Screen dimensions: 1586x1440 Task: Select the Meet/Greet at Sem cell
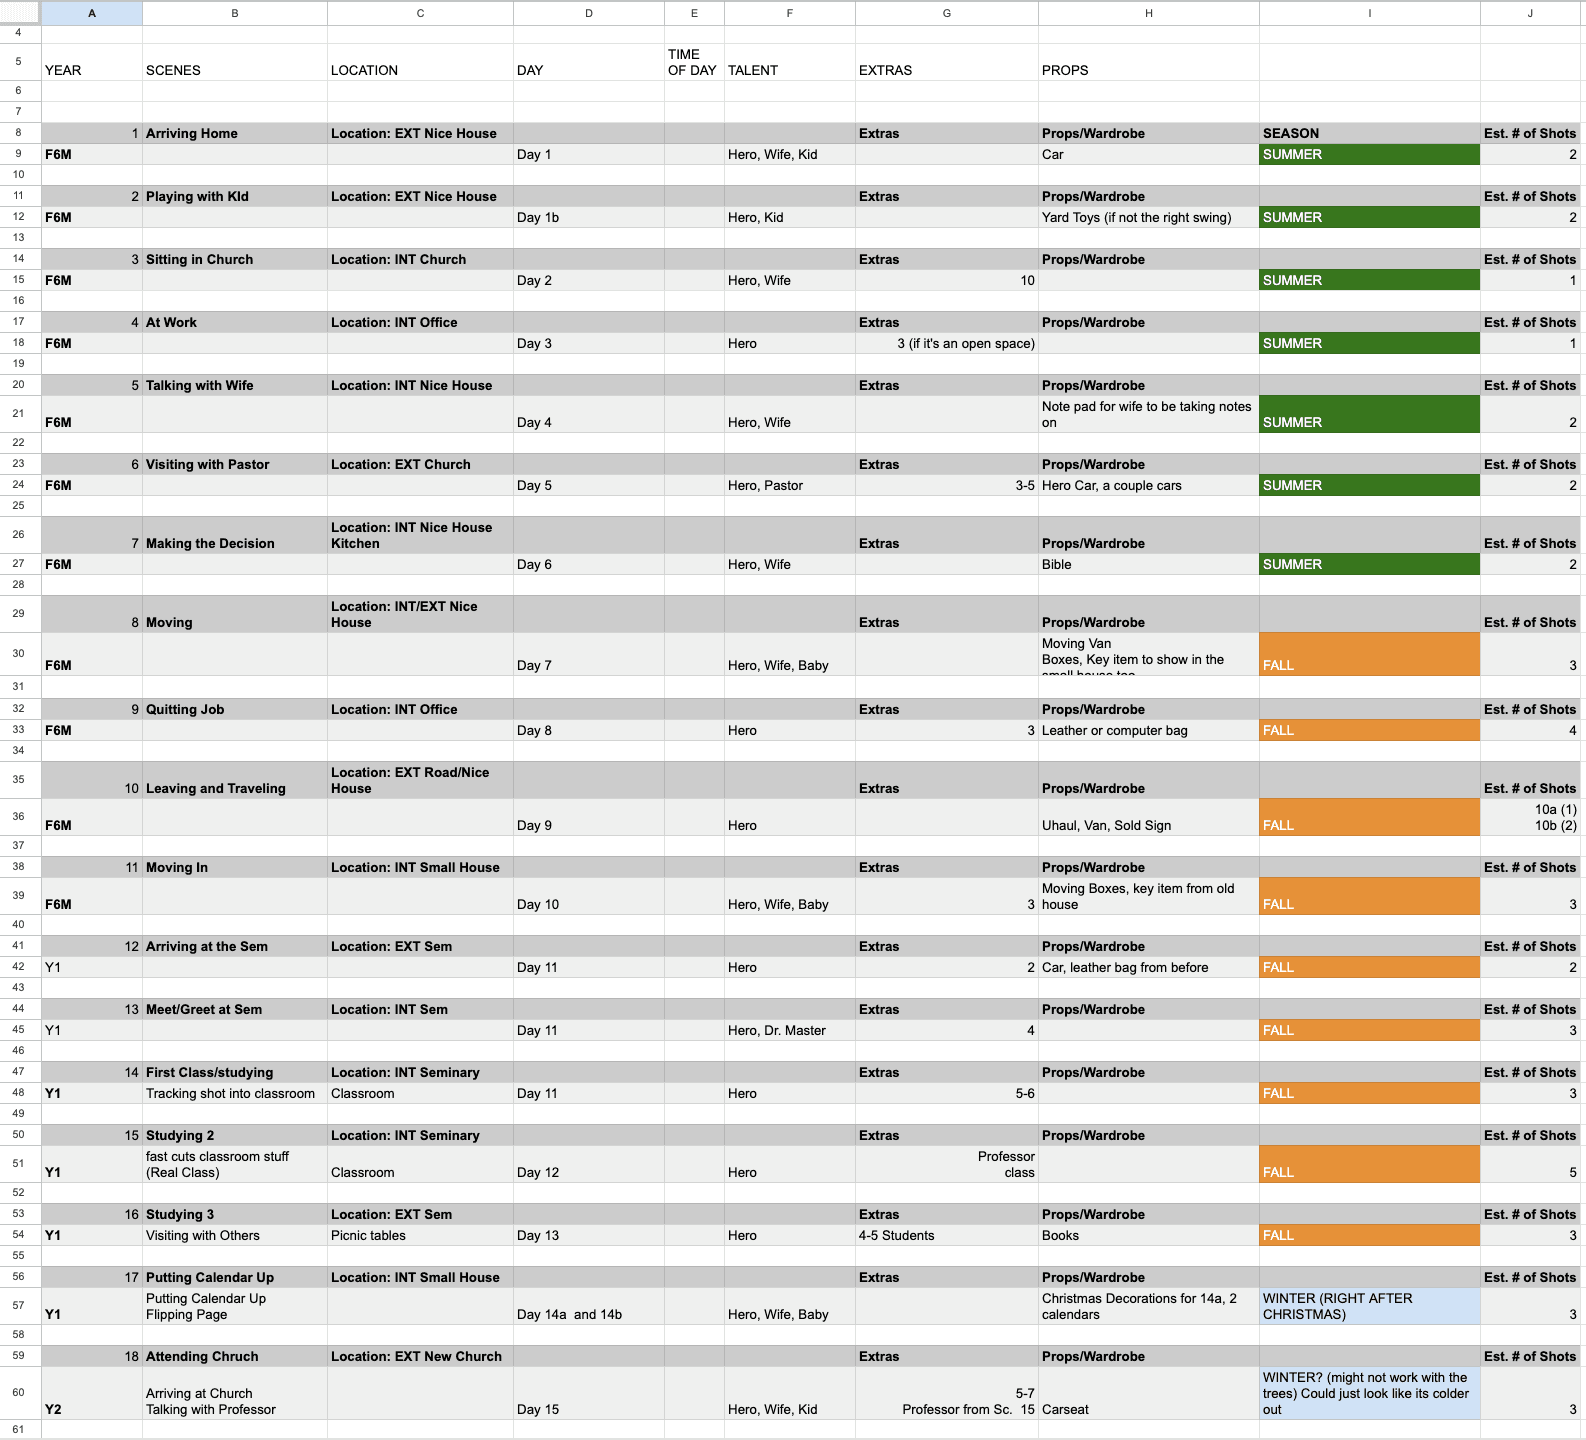(x=235, y=1009)
